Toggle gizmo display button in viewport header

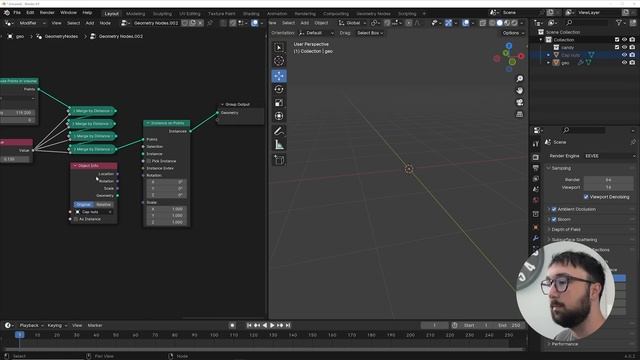449,23
